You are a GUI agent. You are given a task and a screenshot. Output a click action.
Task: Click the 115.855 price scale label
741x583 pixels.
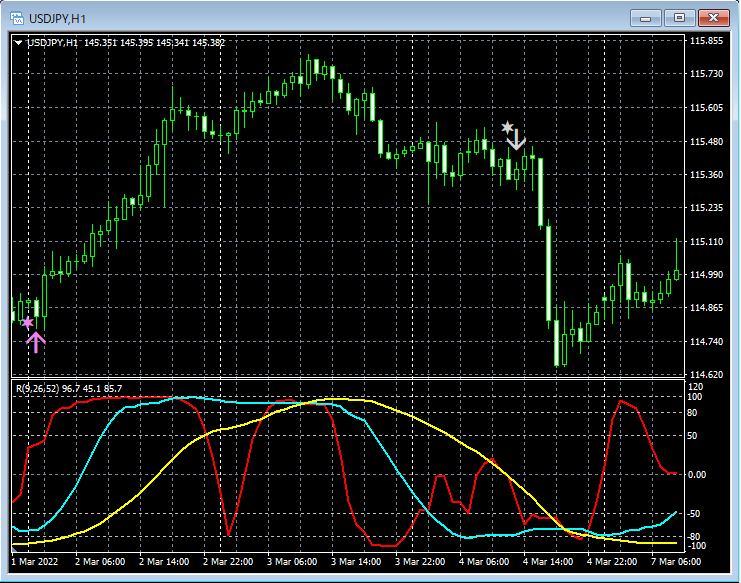coord(707,41)
